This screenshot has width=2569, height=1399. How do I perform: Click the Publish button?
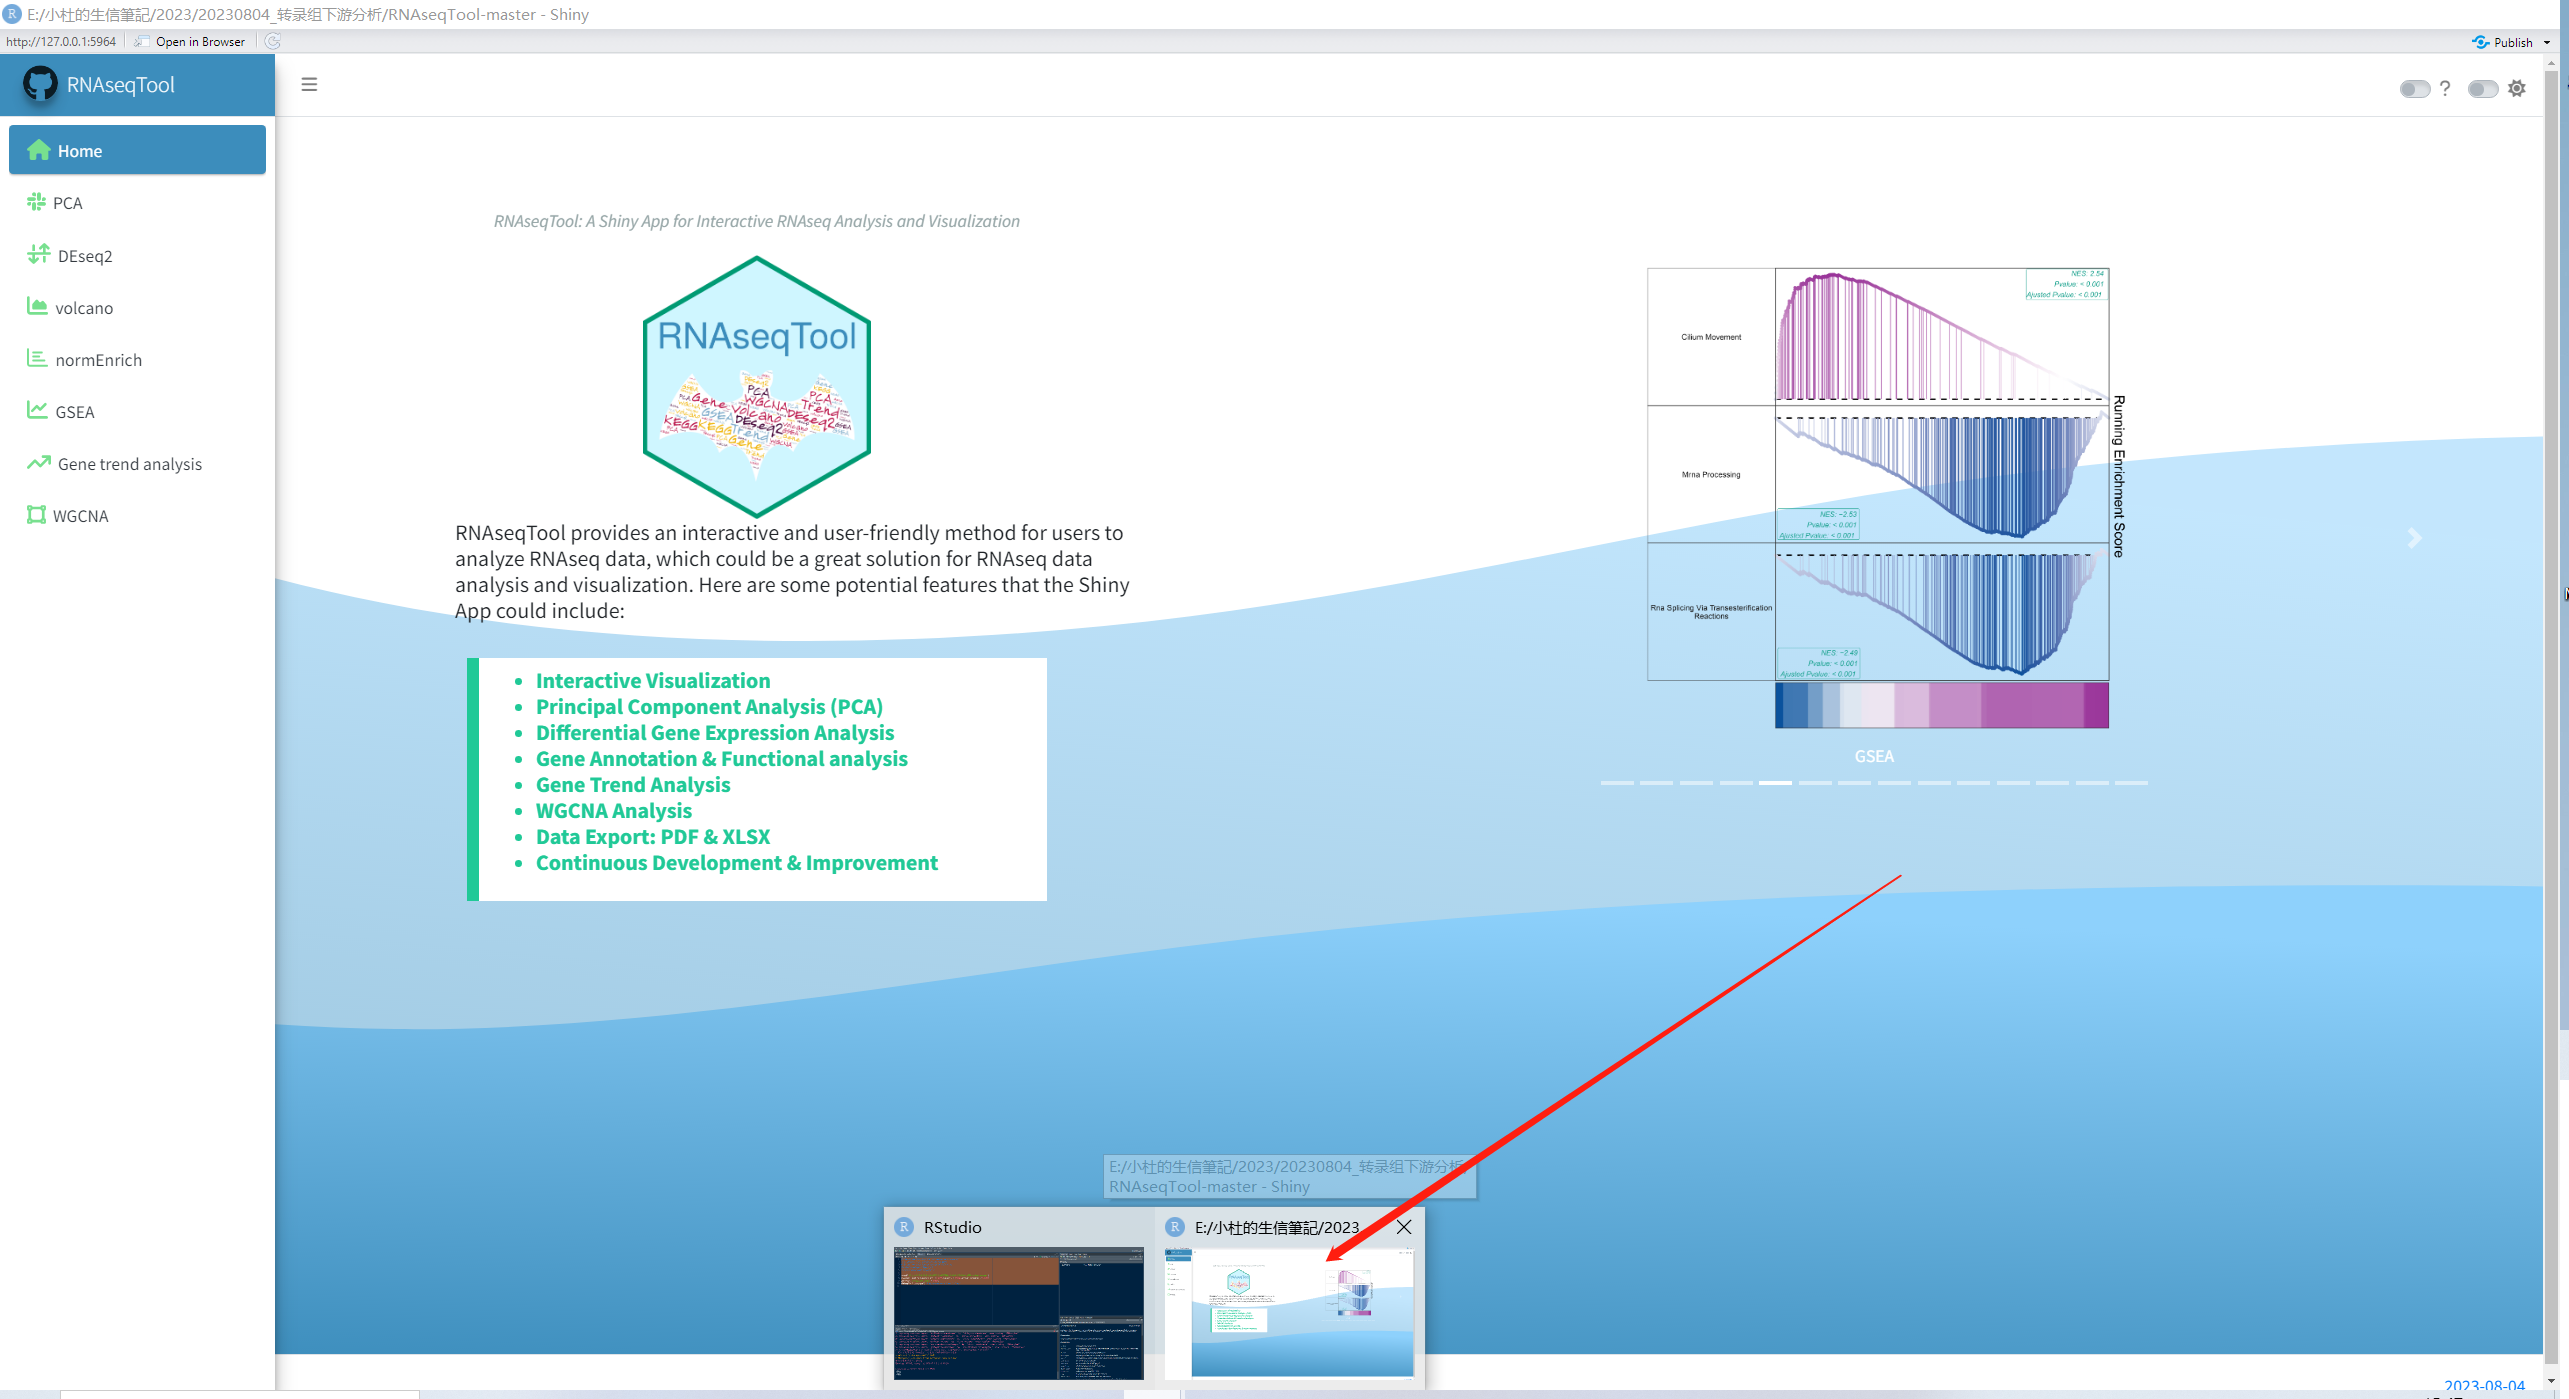[2504, 42]
